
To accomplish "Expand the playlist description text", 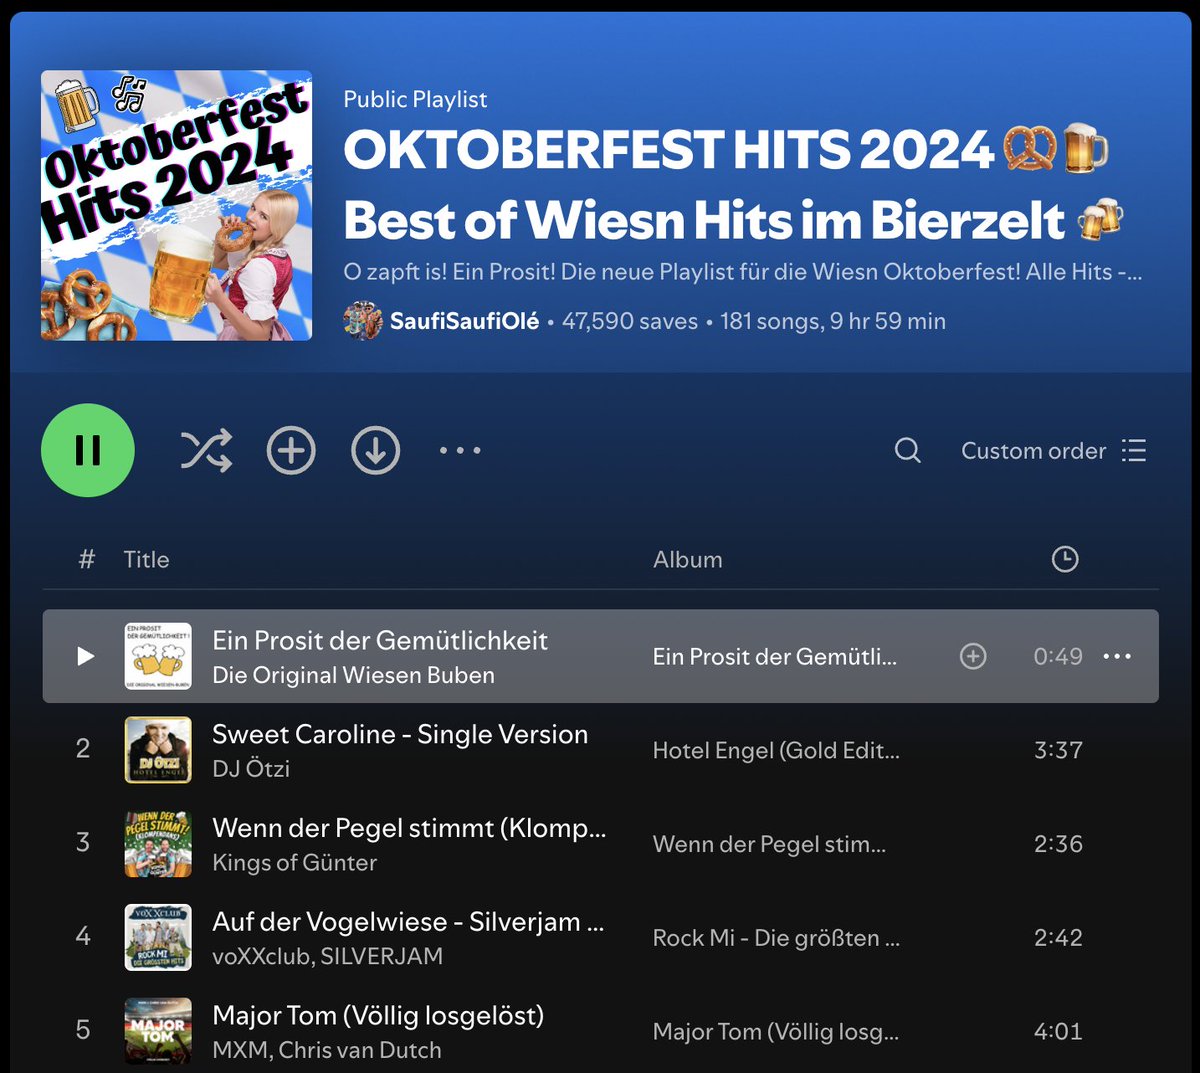I will coord(743,272).
